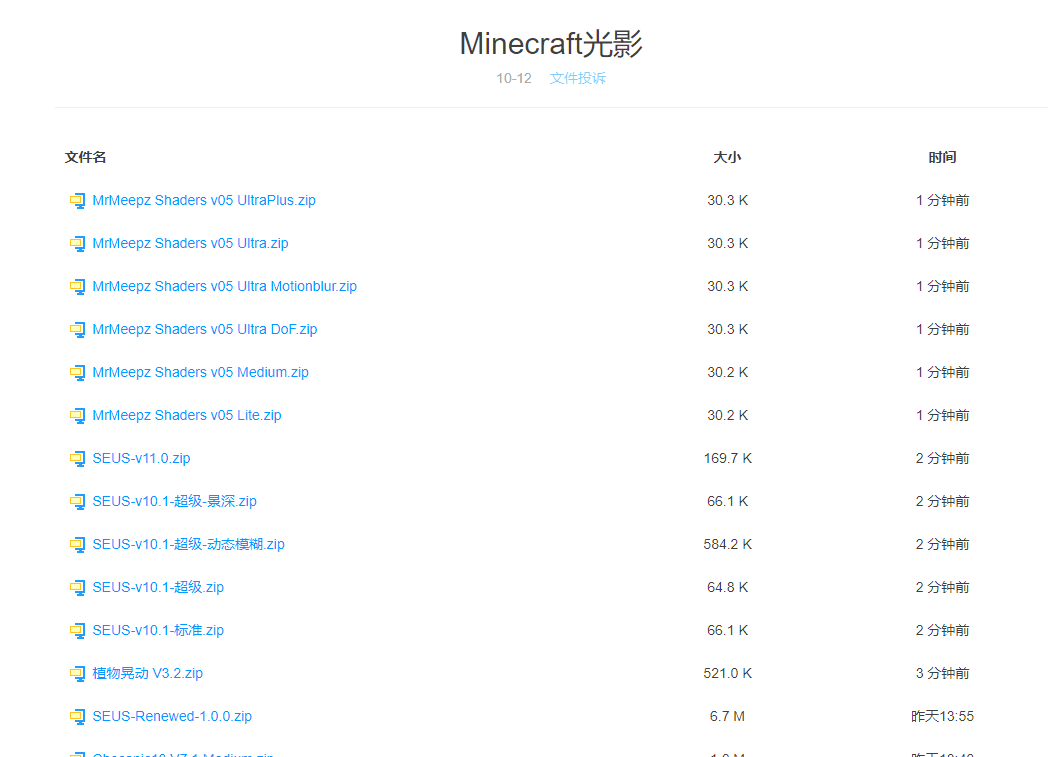Download MrMeepz Shaders v05 UltraPlus.zip
This screenshot has height=757, width=1053.
pos(204,200)
